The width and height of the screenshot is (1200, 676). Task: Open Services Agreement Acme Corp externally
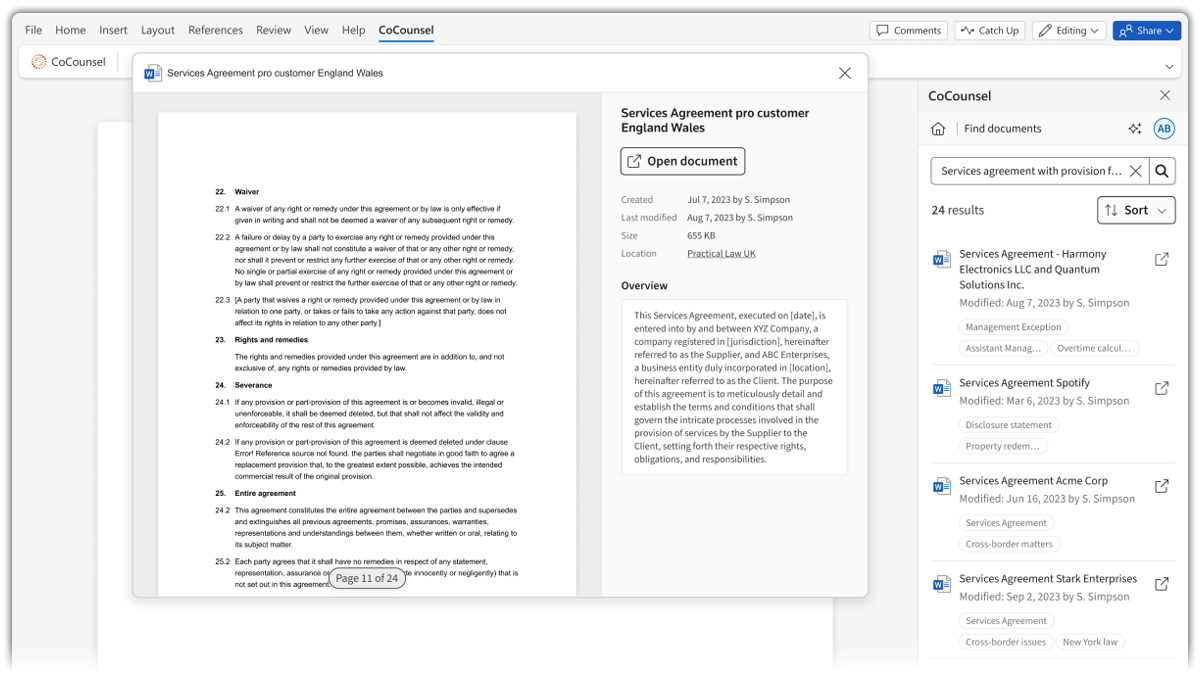[x=1161, y=486]
